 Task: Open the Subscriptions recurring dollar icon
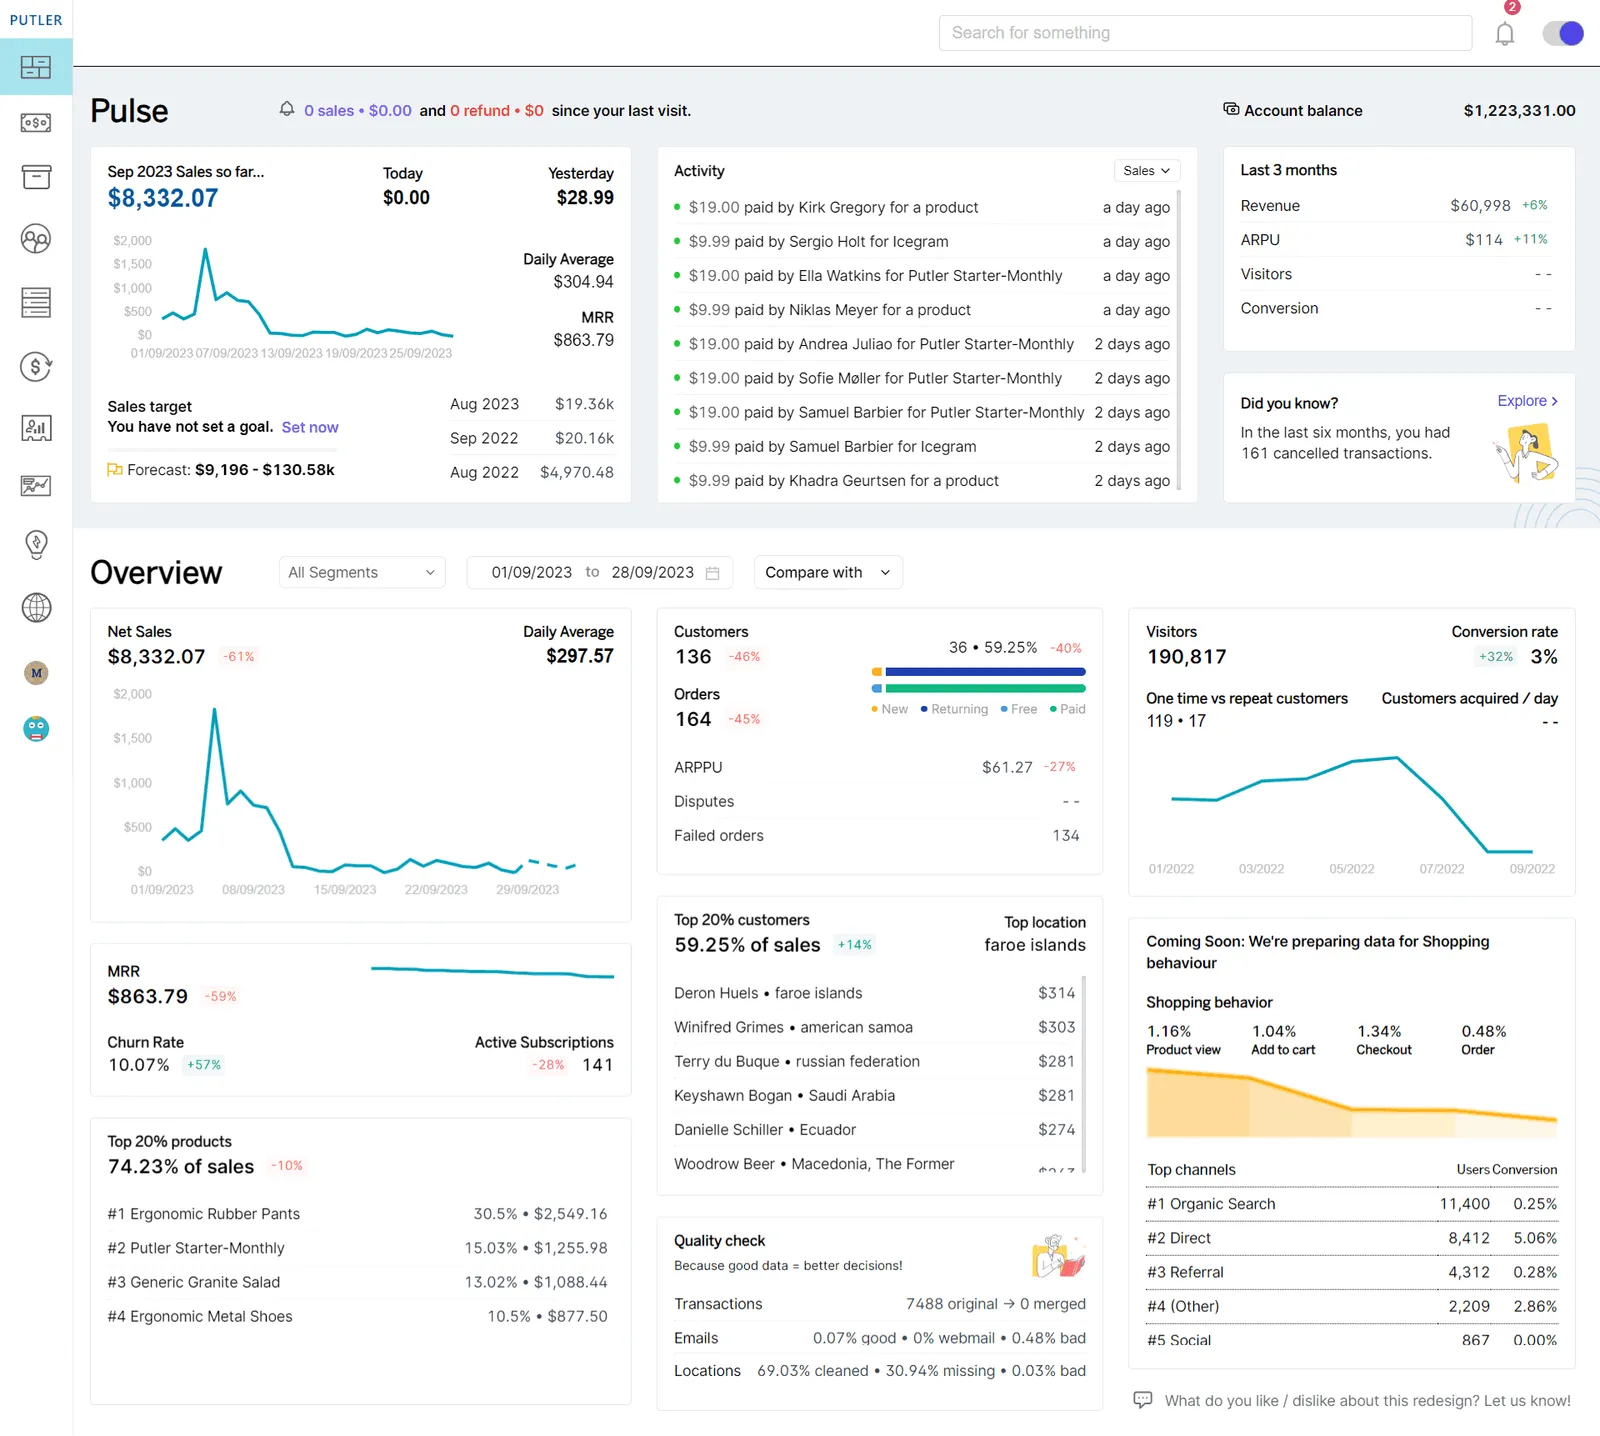(36, 366)
